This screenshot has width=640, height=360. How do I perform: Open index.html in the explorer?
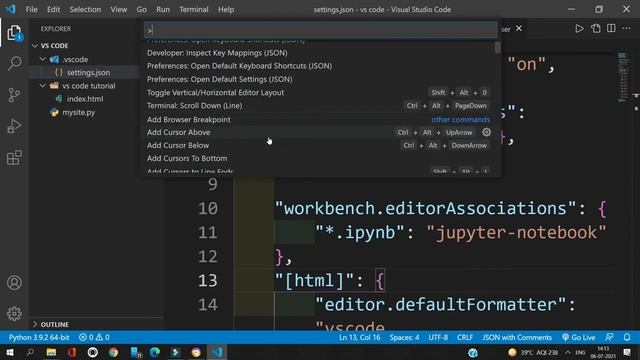84,99
